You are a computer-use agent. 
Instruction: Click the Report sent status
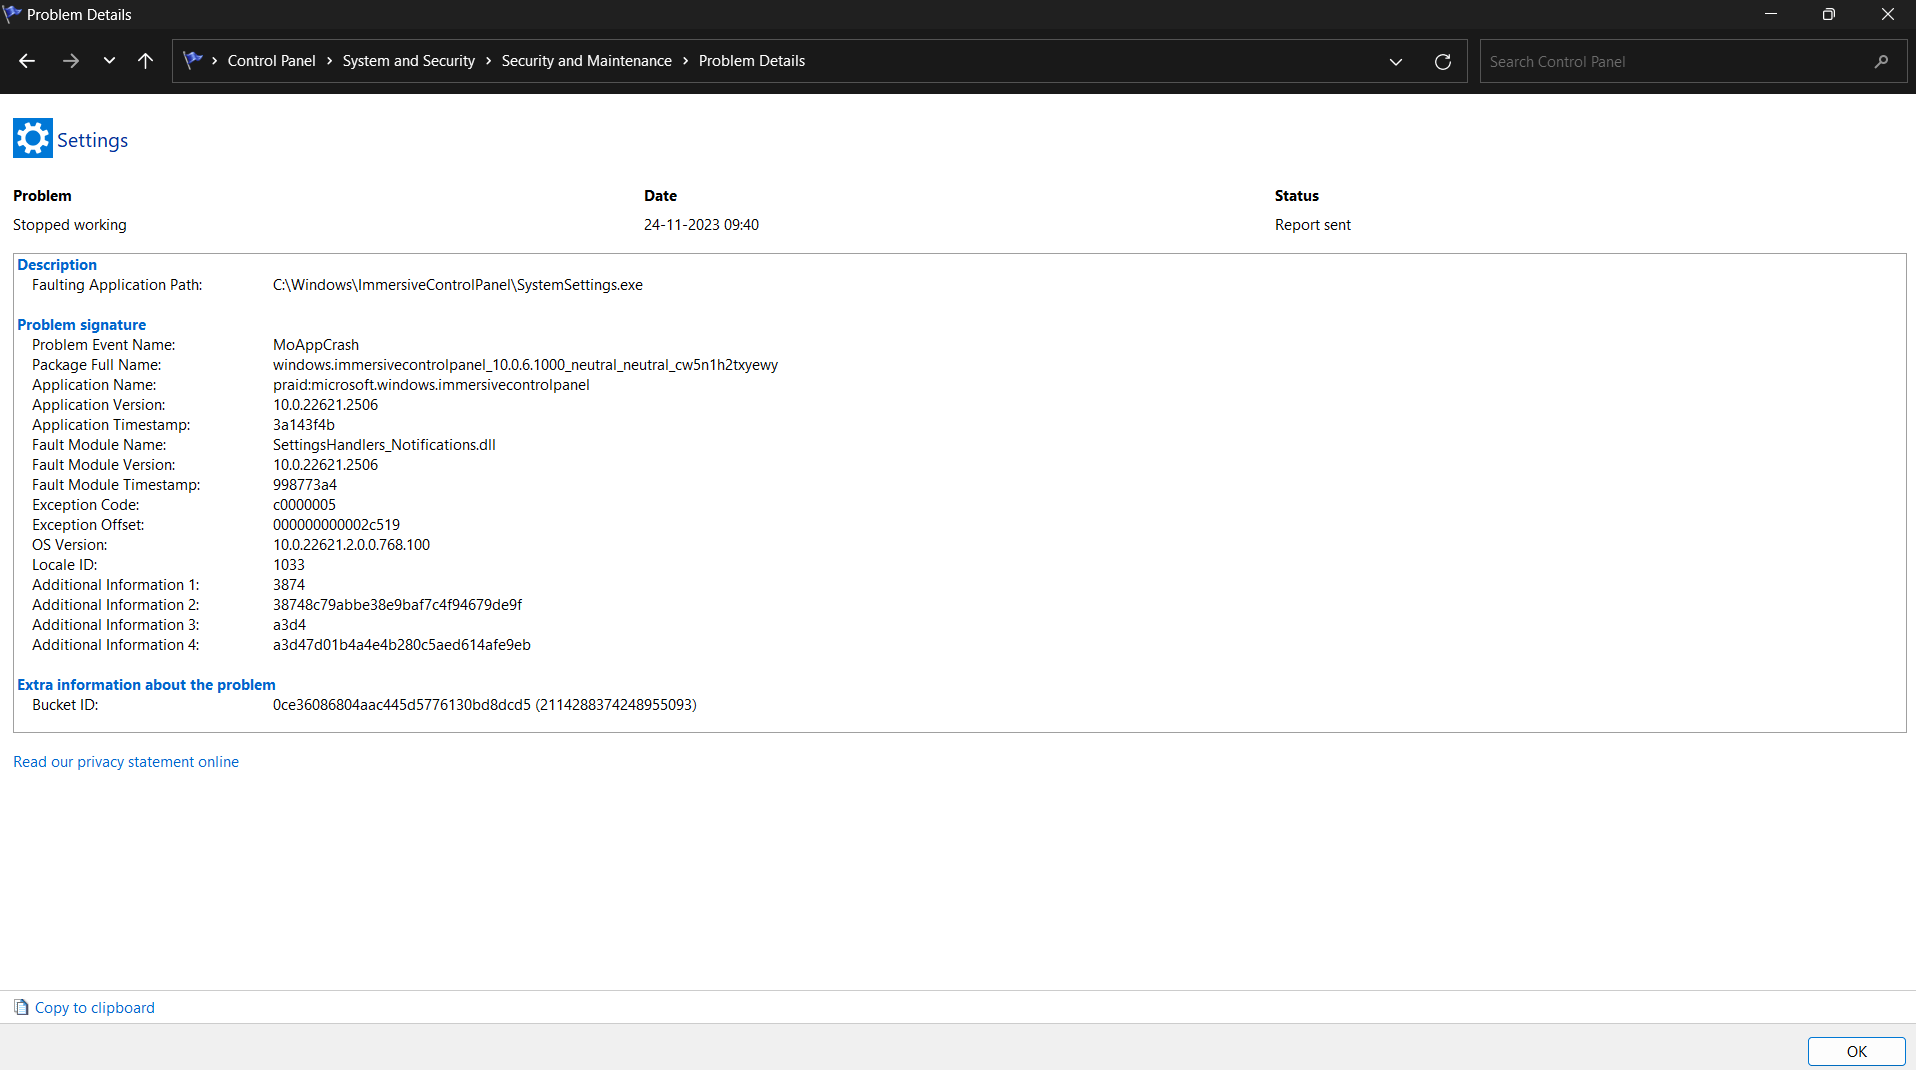pos(1313,225)
